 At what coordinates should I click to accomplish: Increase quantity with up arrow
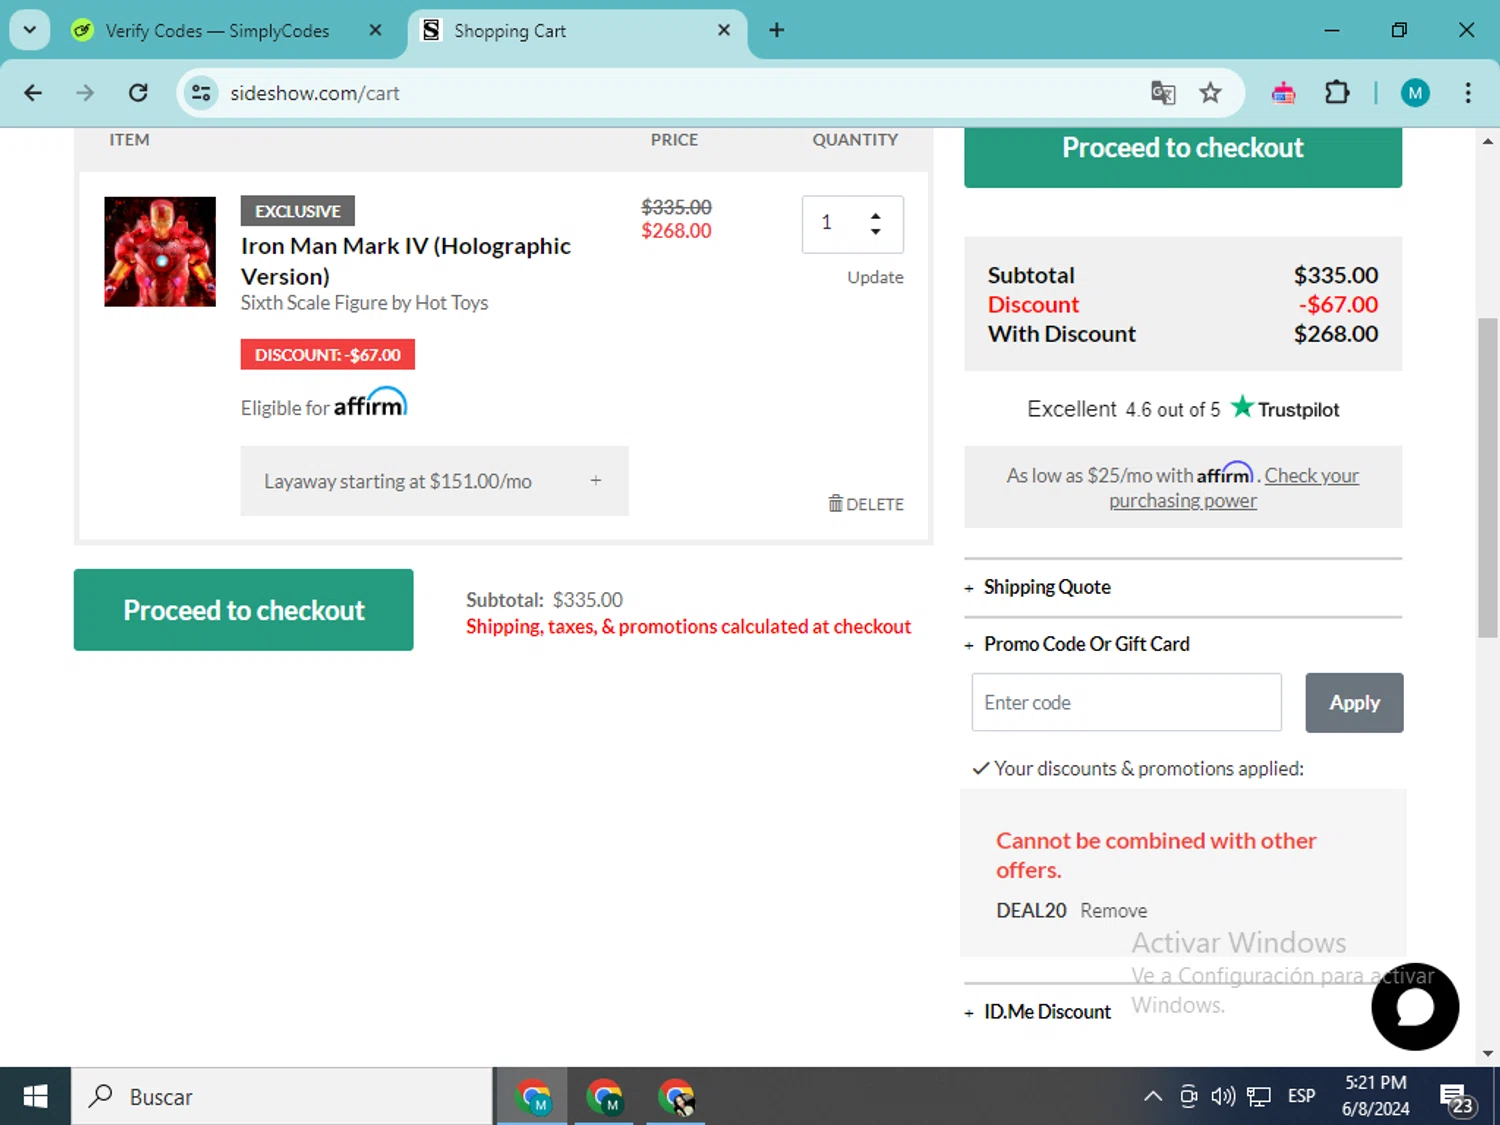[x=876, y=215]
